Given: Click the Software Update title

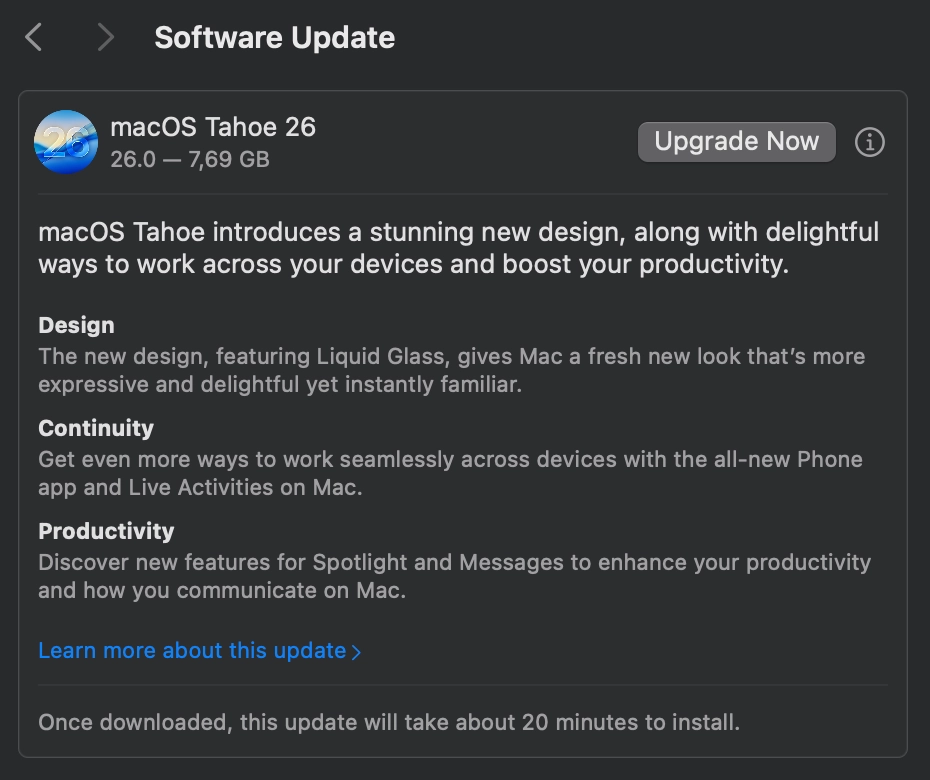Looking at the screenshot, I should click(275, 37).
